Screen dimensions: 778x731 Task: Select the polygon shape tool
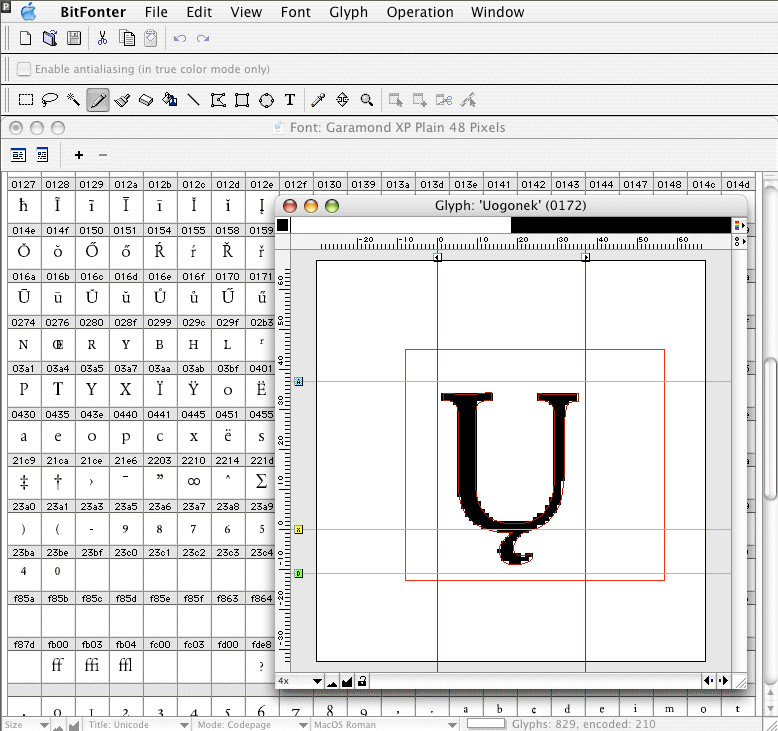coord(218,100)
